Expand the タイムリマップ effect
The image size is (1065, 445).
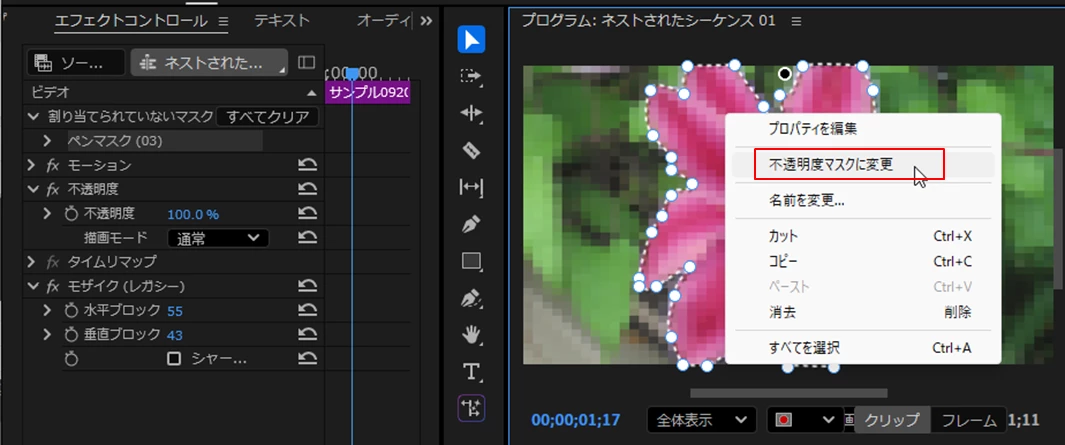point(31,262)
